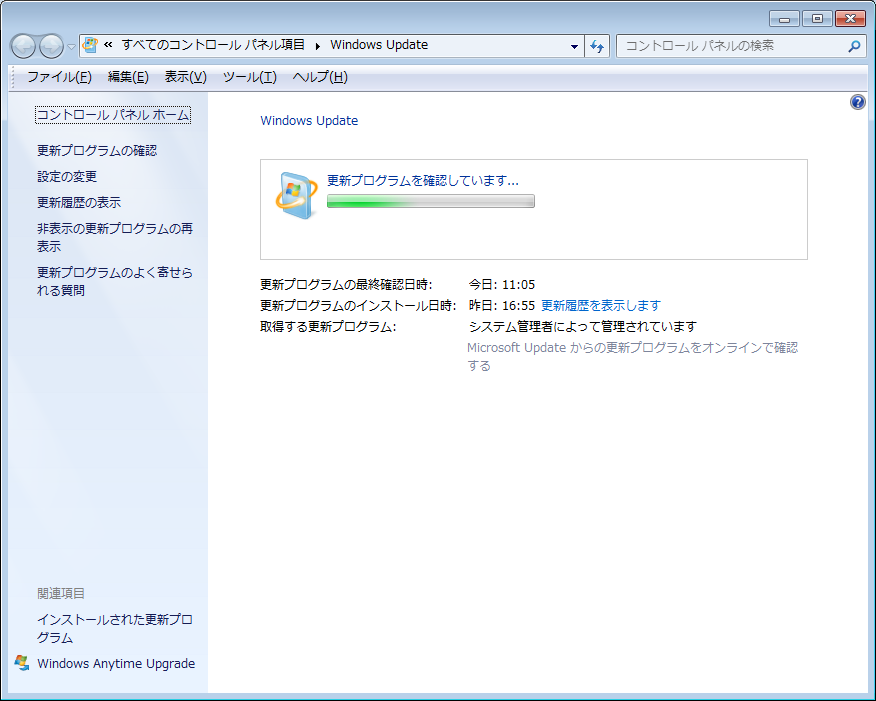Expand the breadcrumb chevron before すべてのコントロール パネル項目
The width and height of the screenshot is (876, 701).
[108, 45]
